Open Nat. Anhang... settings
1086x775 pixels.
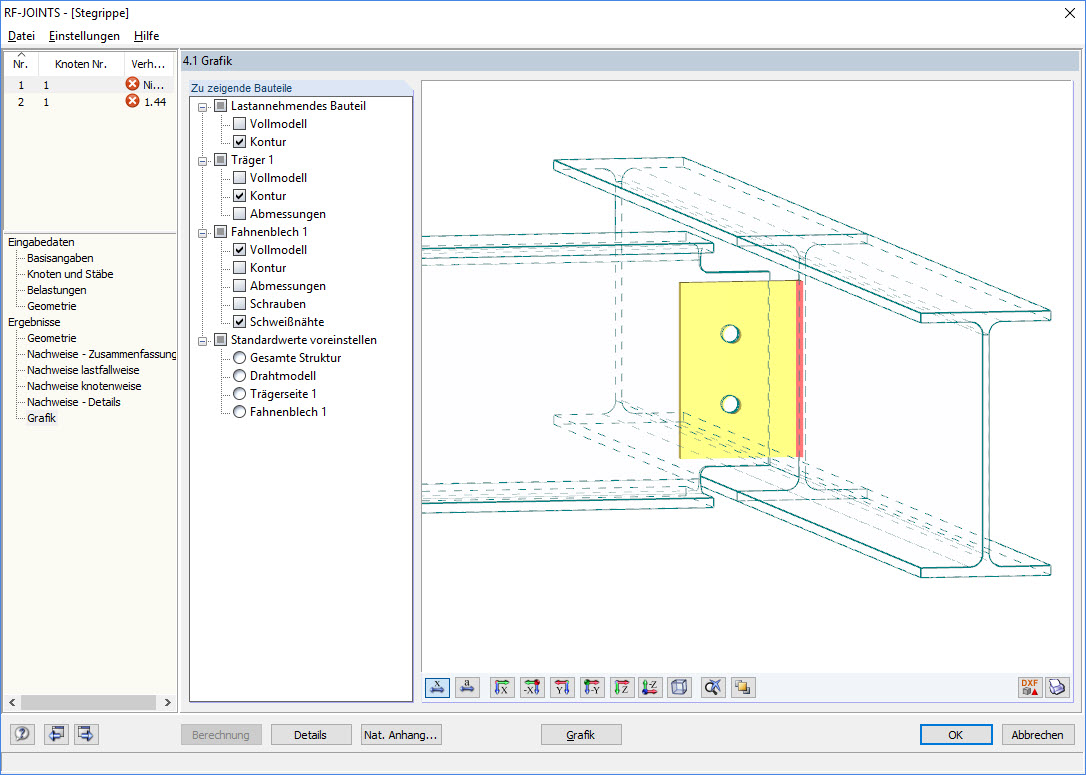click(x=401, y=735)
